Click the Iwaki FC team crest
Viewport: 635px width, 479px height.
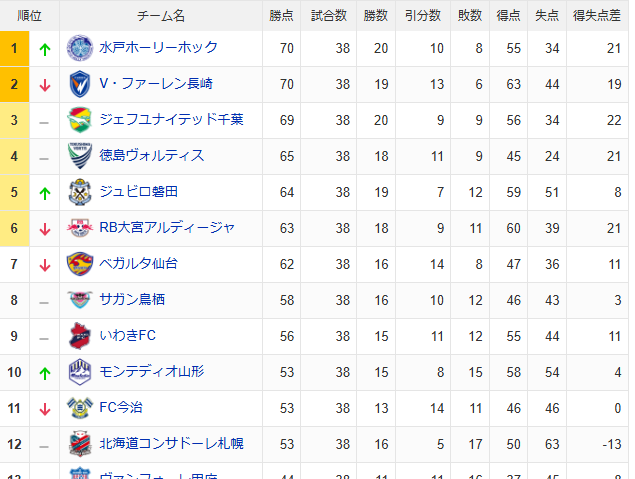(x=79, y=336)
